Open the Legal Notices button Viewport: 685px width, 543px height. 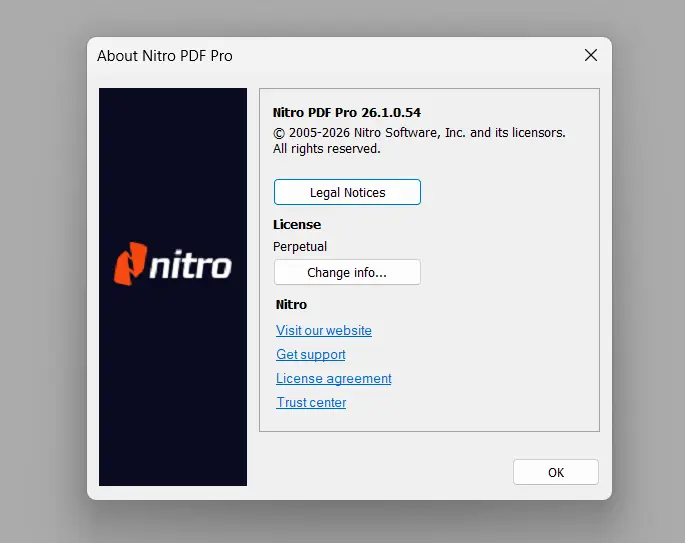347,192
